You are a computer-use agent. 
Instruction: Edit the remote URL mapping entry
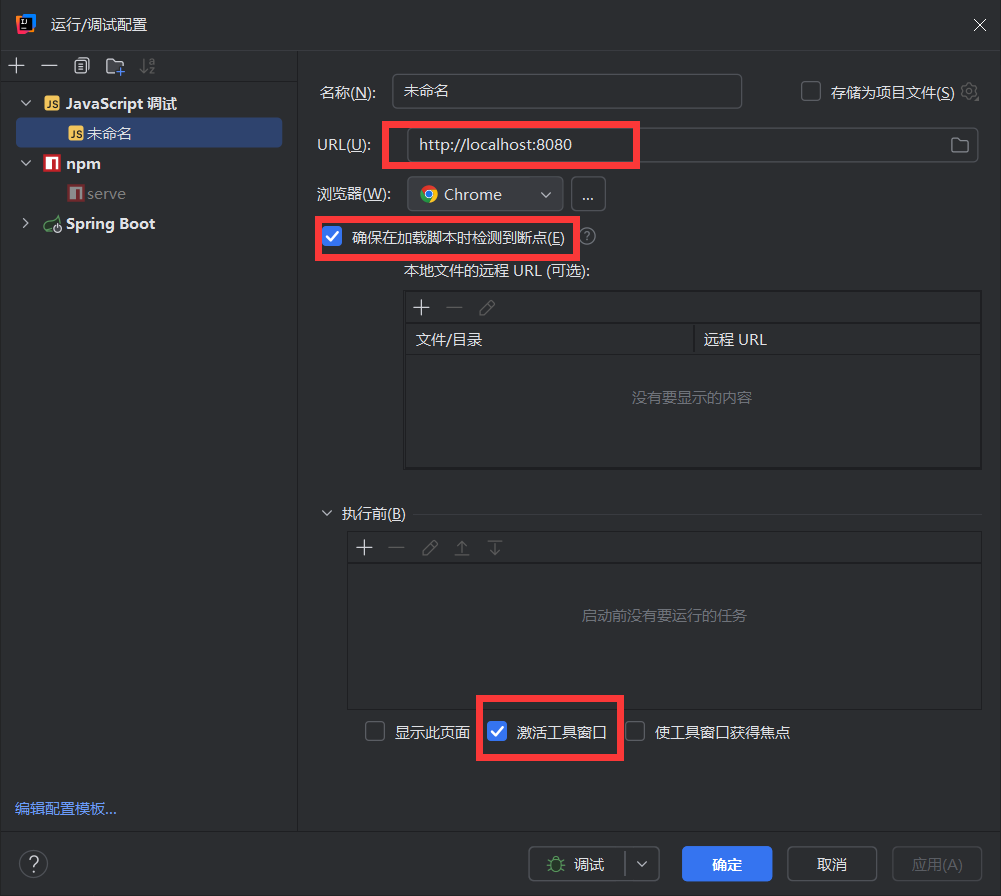point(487,308)
